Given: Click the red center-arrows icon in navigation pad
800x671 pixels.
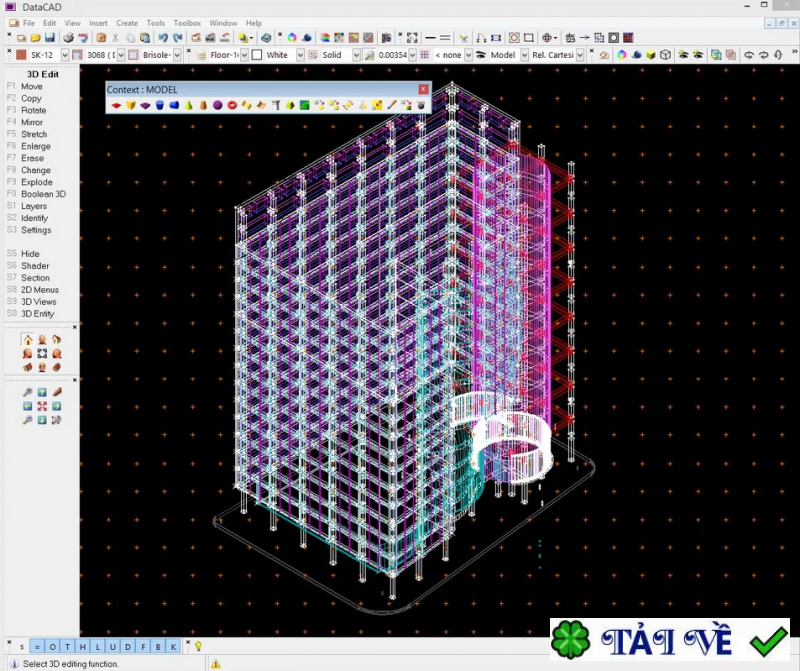Looking at the screenshot, I should 42,406.
